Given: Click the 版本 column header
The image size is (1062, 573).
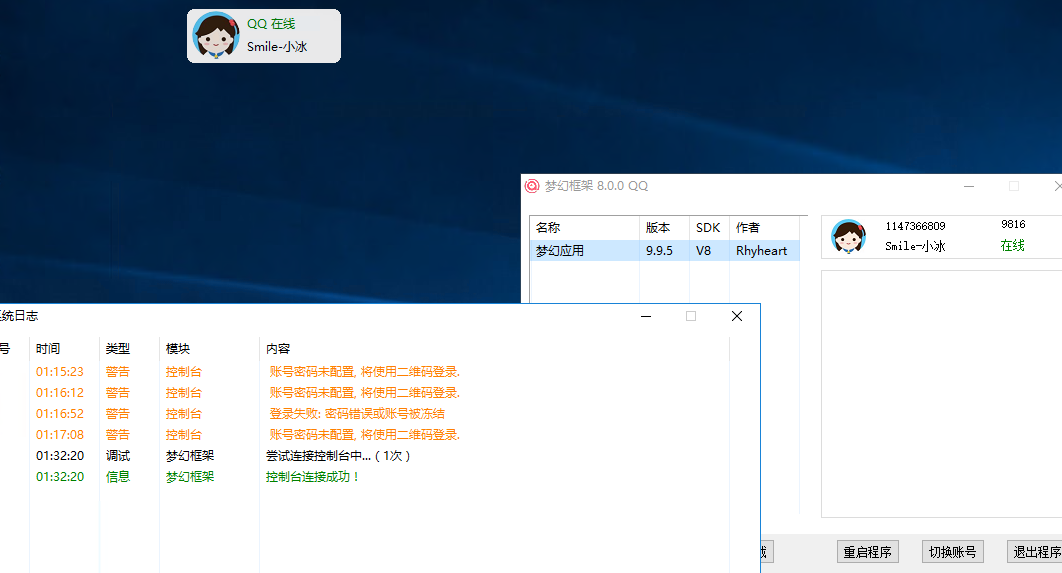Looking at the screenshot, I should 663,228.
